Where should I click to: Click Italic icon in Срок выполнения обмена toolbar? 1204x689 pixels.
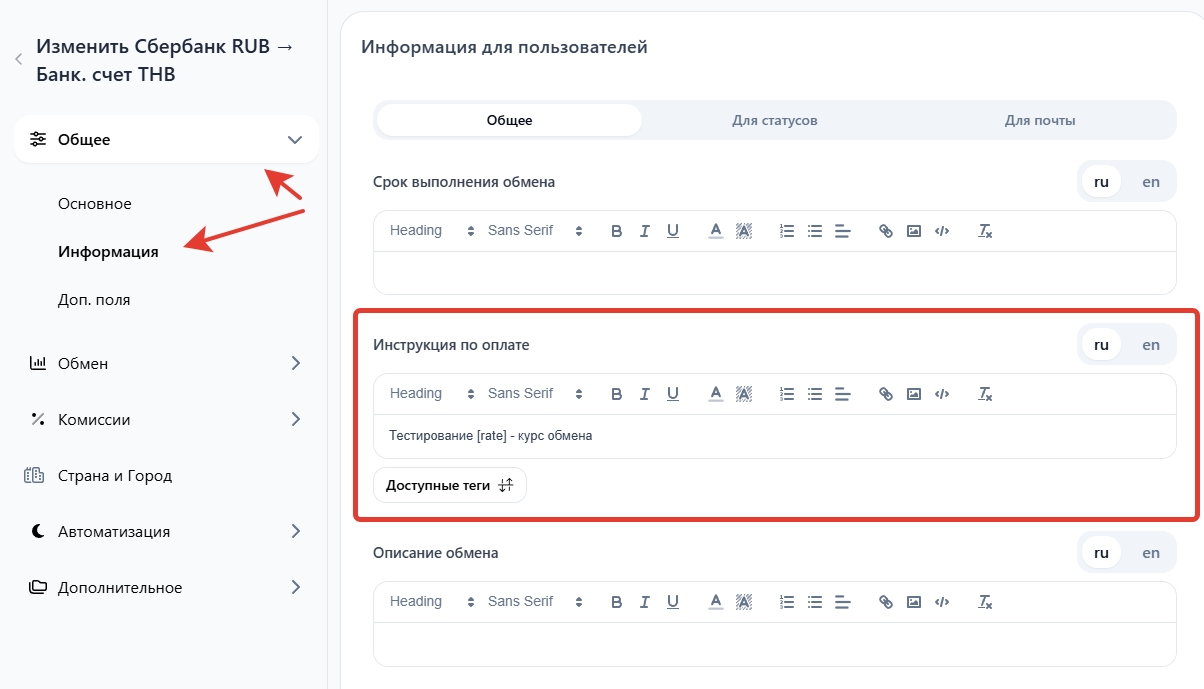(644, 231)
